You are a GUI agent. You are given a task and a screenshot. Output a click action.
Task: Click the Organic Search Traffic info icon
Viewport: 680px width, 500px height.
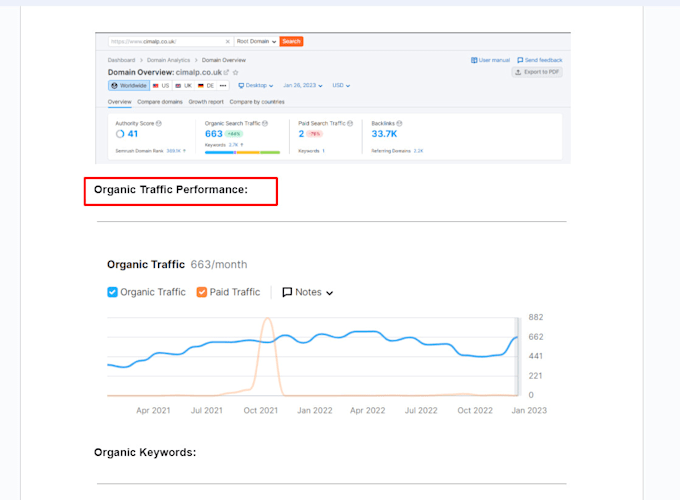tap(265, 124)
